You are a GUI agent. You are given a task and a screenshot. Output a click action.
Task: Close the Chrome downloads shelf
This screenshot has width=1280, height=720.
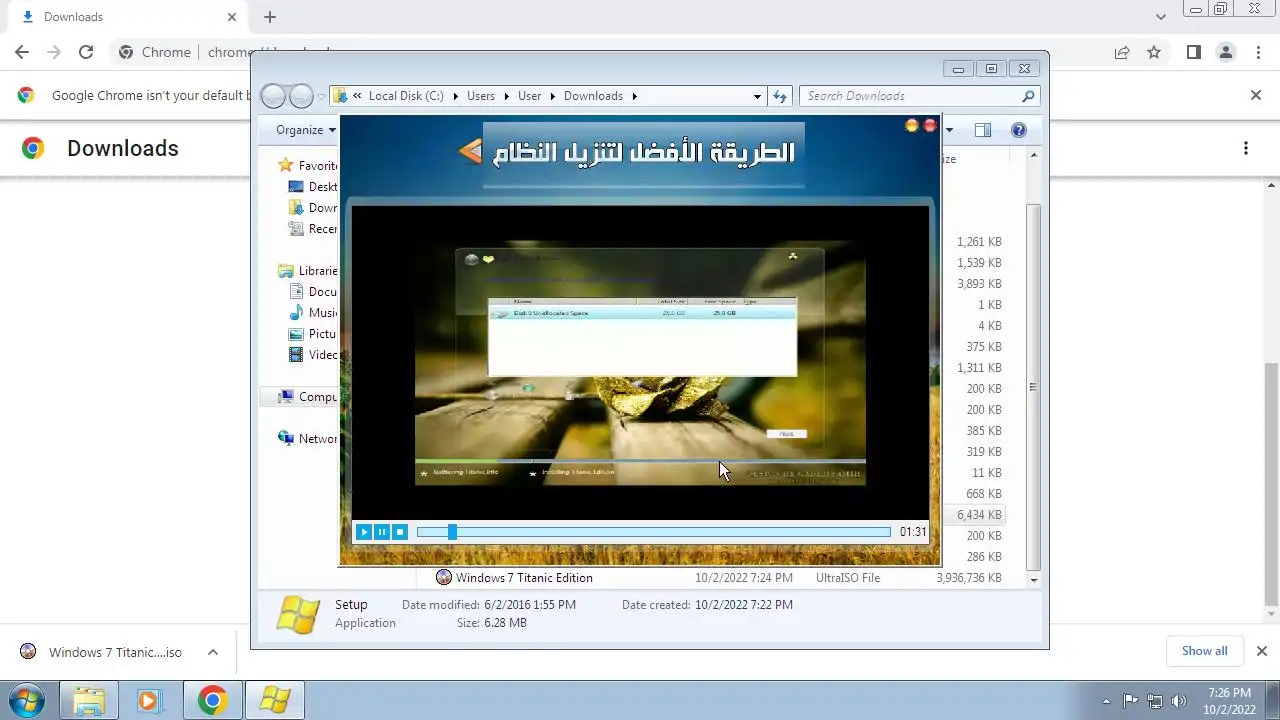(x=1261, y=651)
